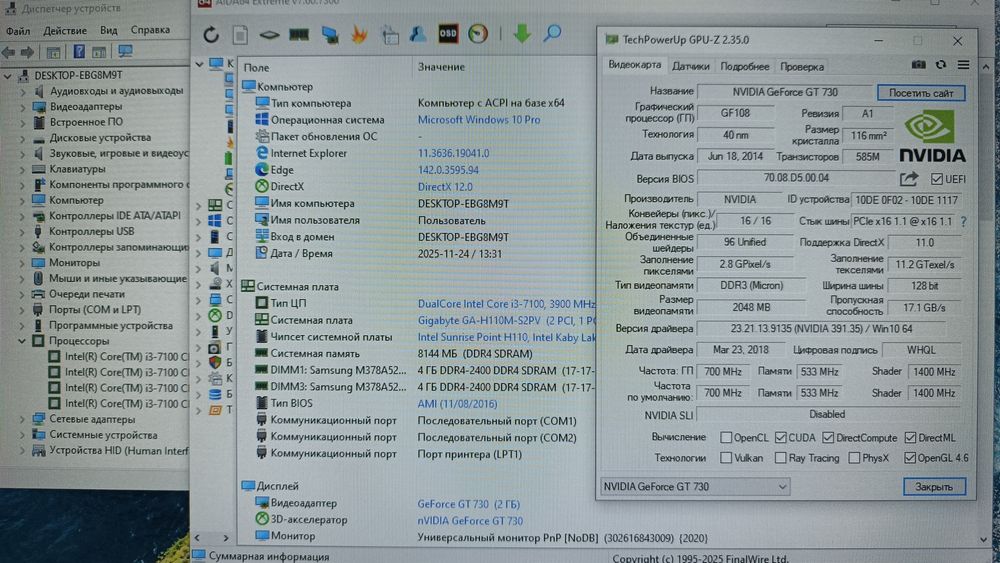The height and width of the screenshot is (563, 1000).
Task: Toggle the Vulkan checkbox
Action: tap(726, 458)
